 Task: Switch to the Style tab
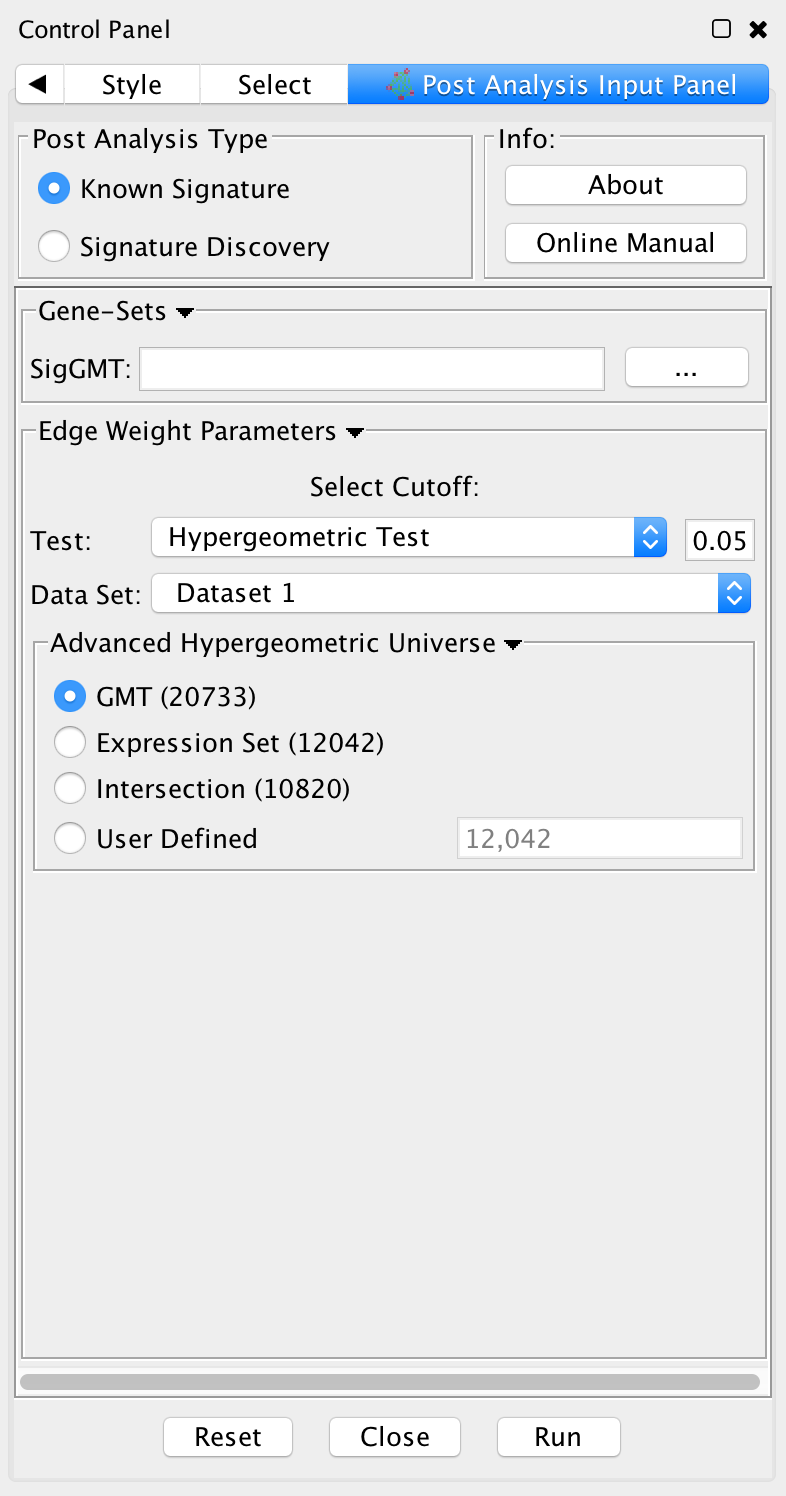(131, 85)
